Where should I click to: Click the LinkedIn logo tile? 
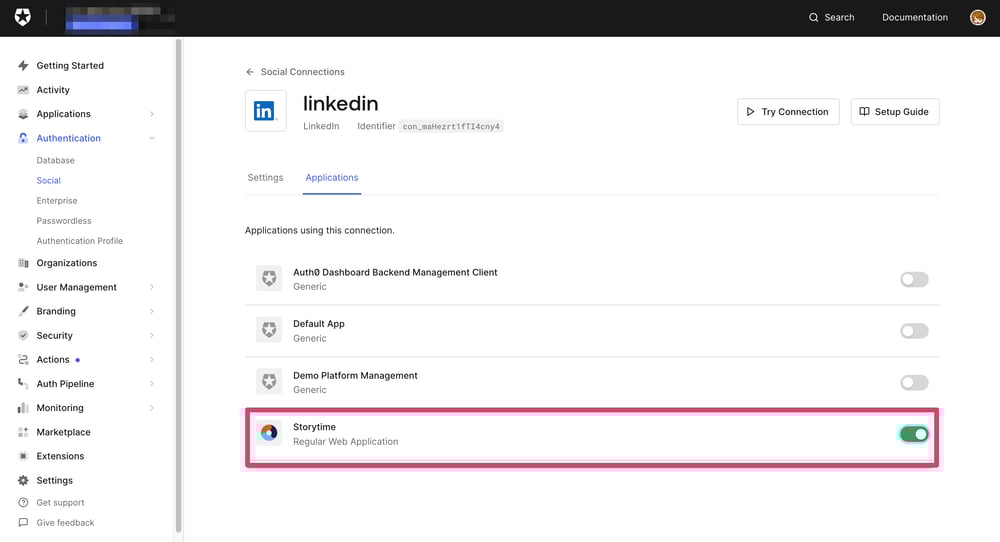265,111
